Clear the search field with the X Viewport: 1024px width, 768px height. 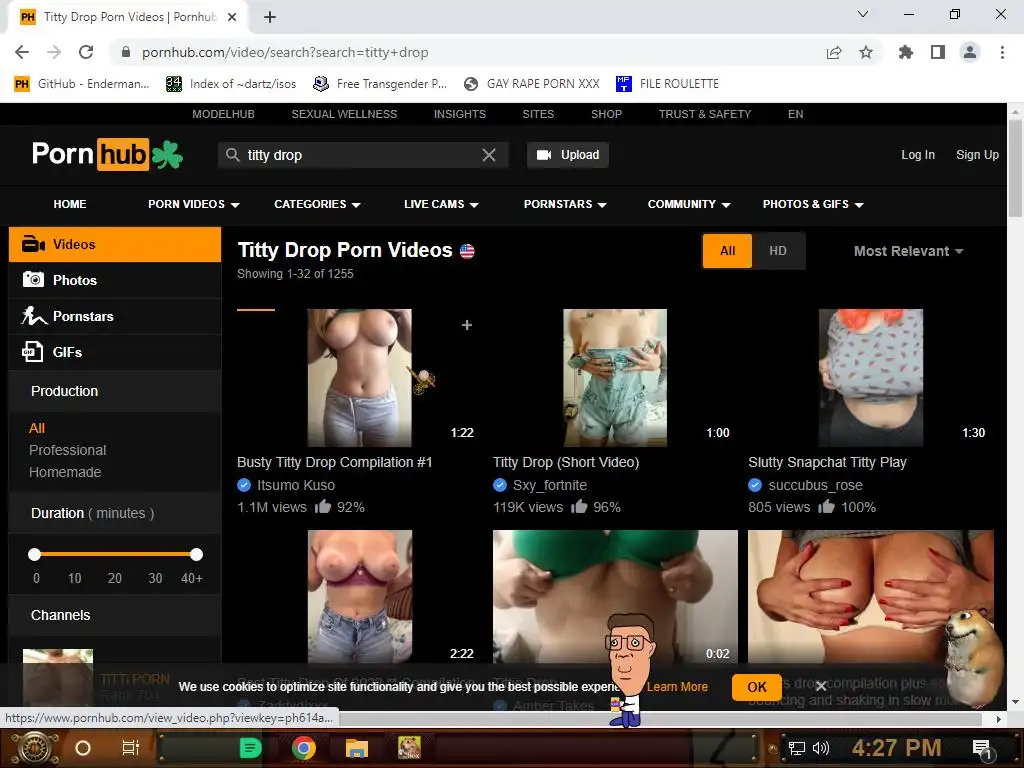[x=488, y=155]
